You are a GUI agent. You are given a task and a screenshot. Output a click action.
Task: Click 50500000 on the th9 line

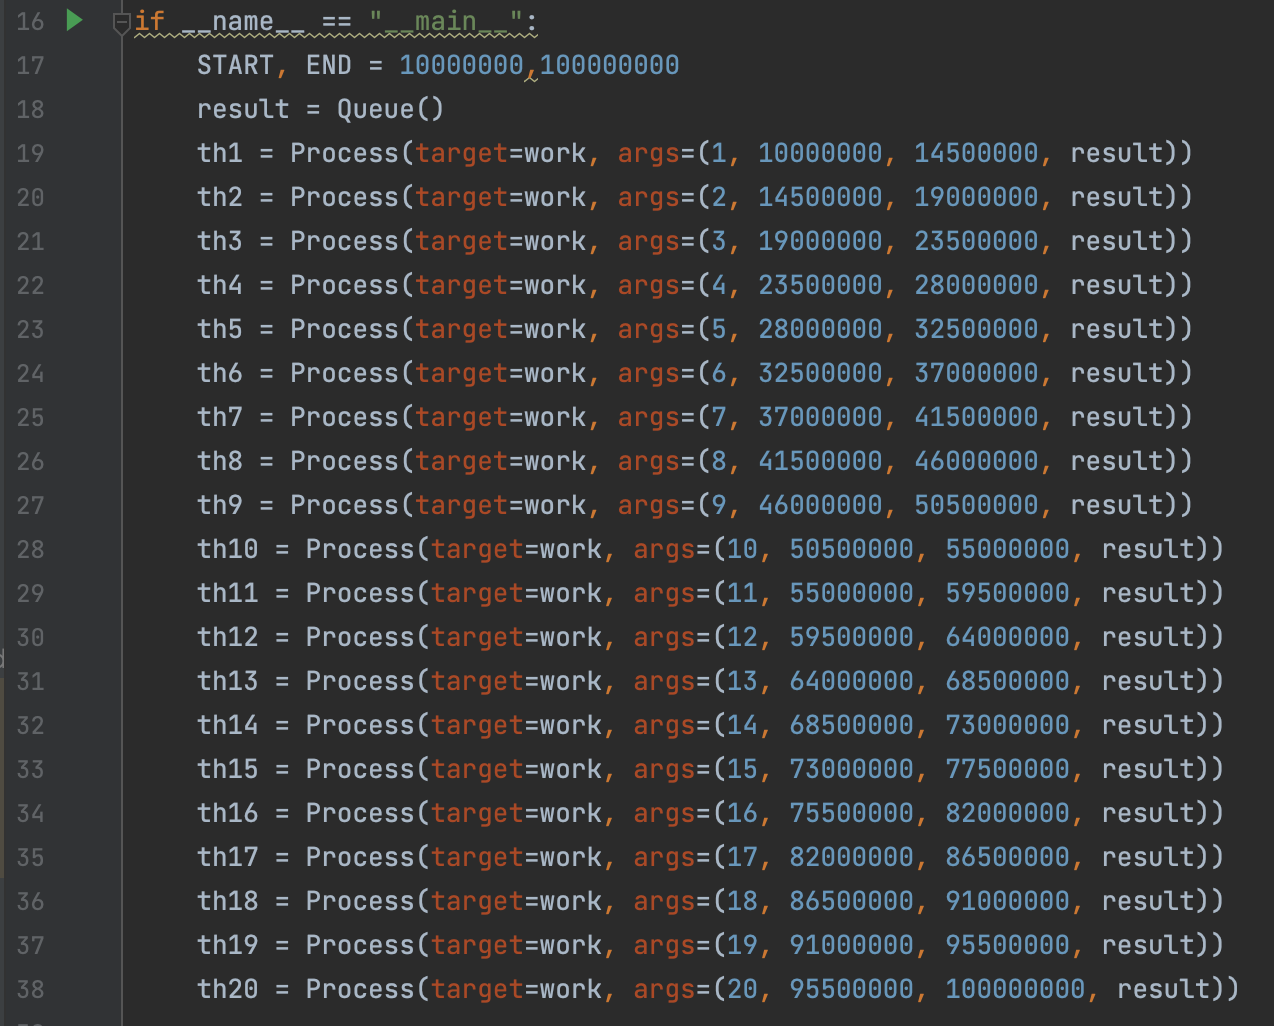pos(976,506)
